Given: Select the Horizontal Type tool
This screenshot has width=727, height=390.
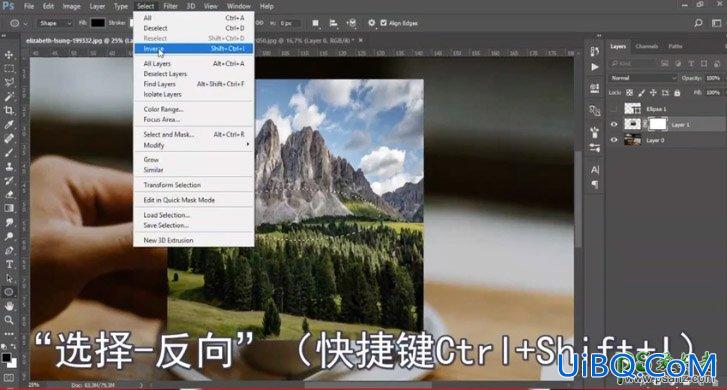Looking at the screenshot, I should click(9, 264).
